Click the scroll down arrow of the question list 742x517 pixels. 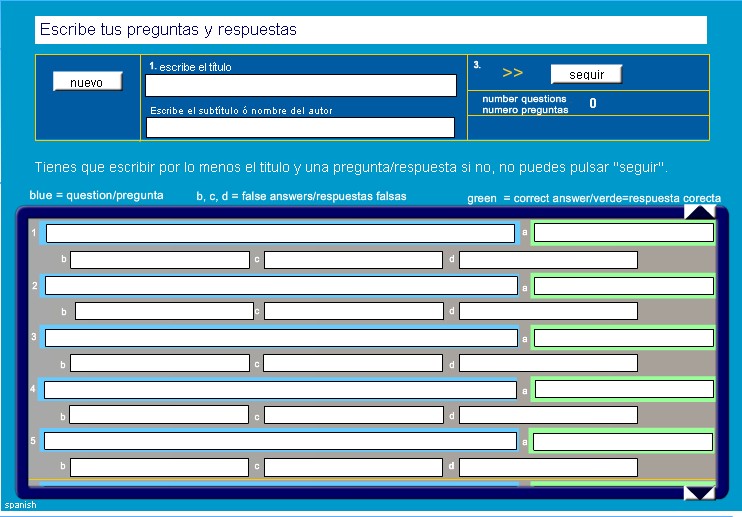tap(699, 493)
